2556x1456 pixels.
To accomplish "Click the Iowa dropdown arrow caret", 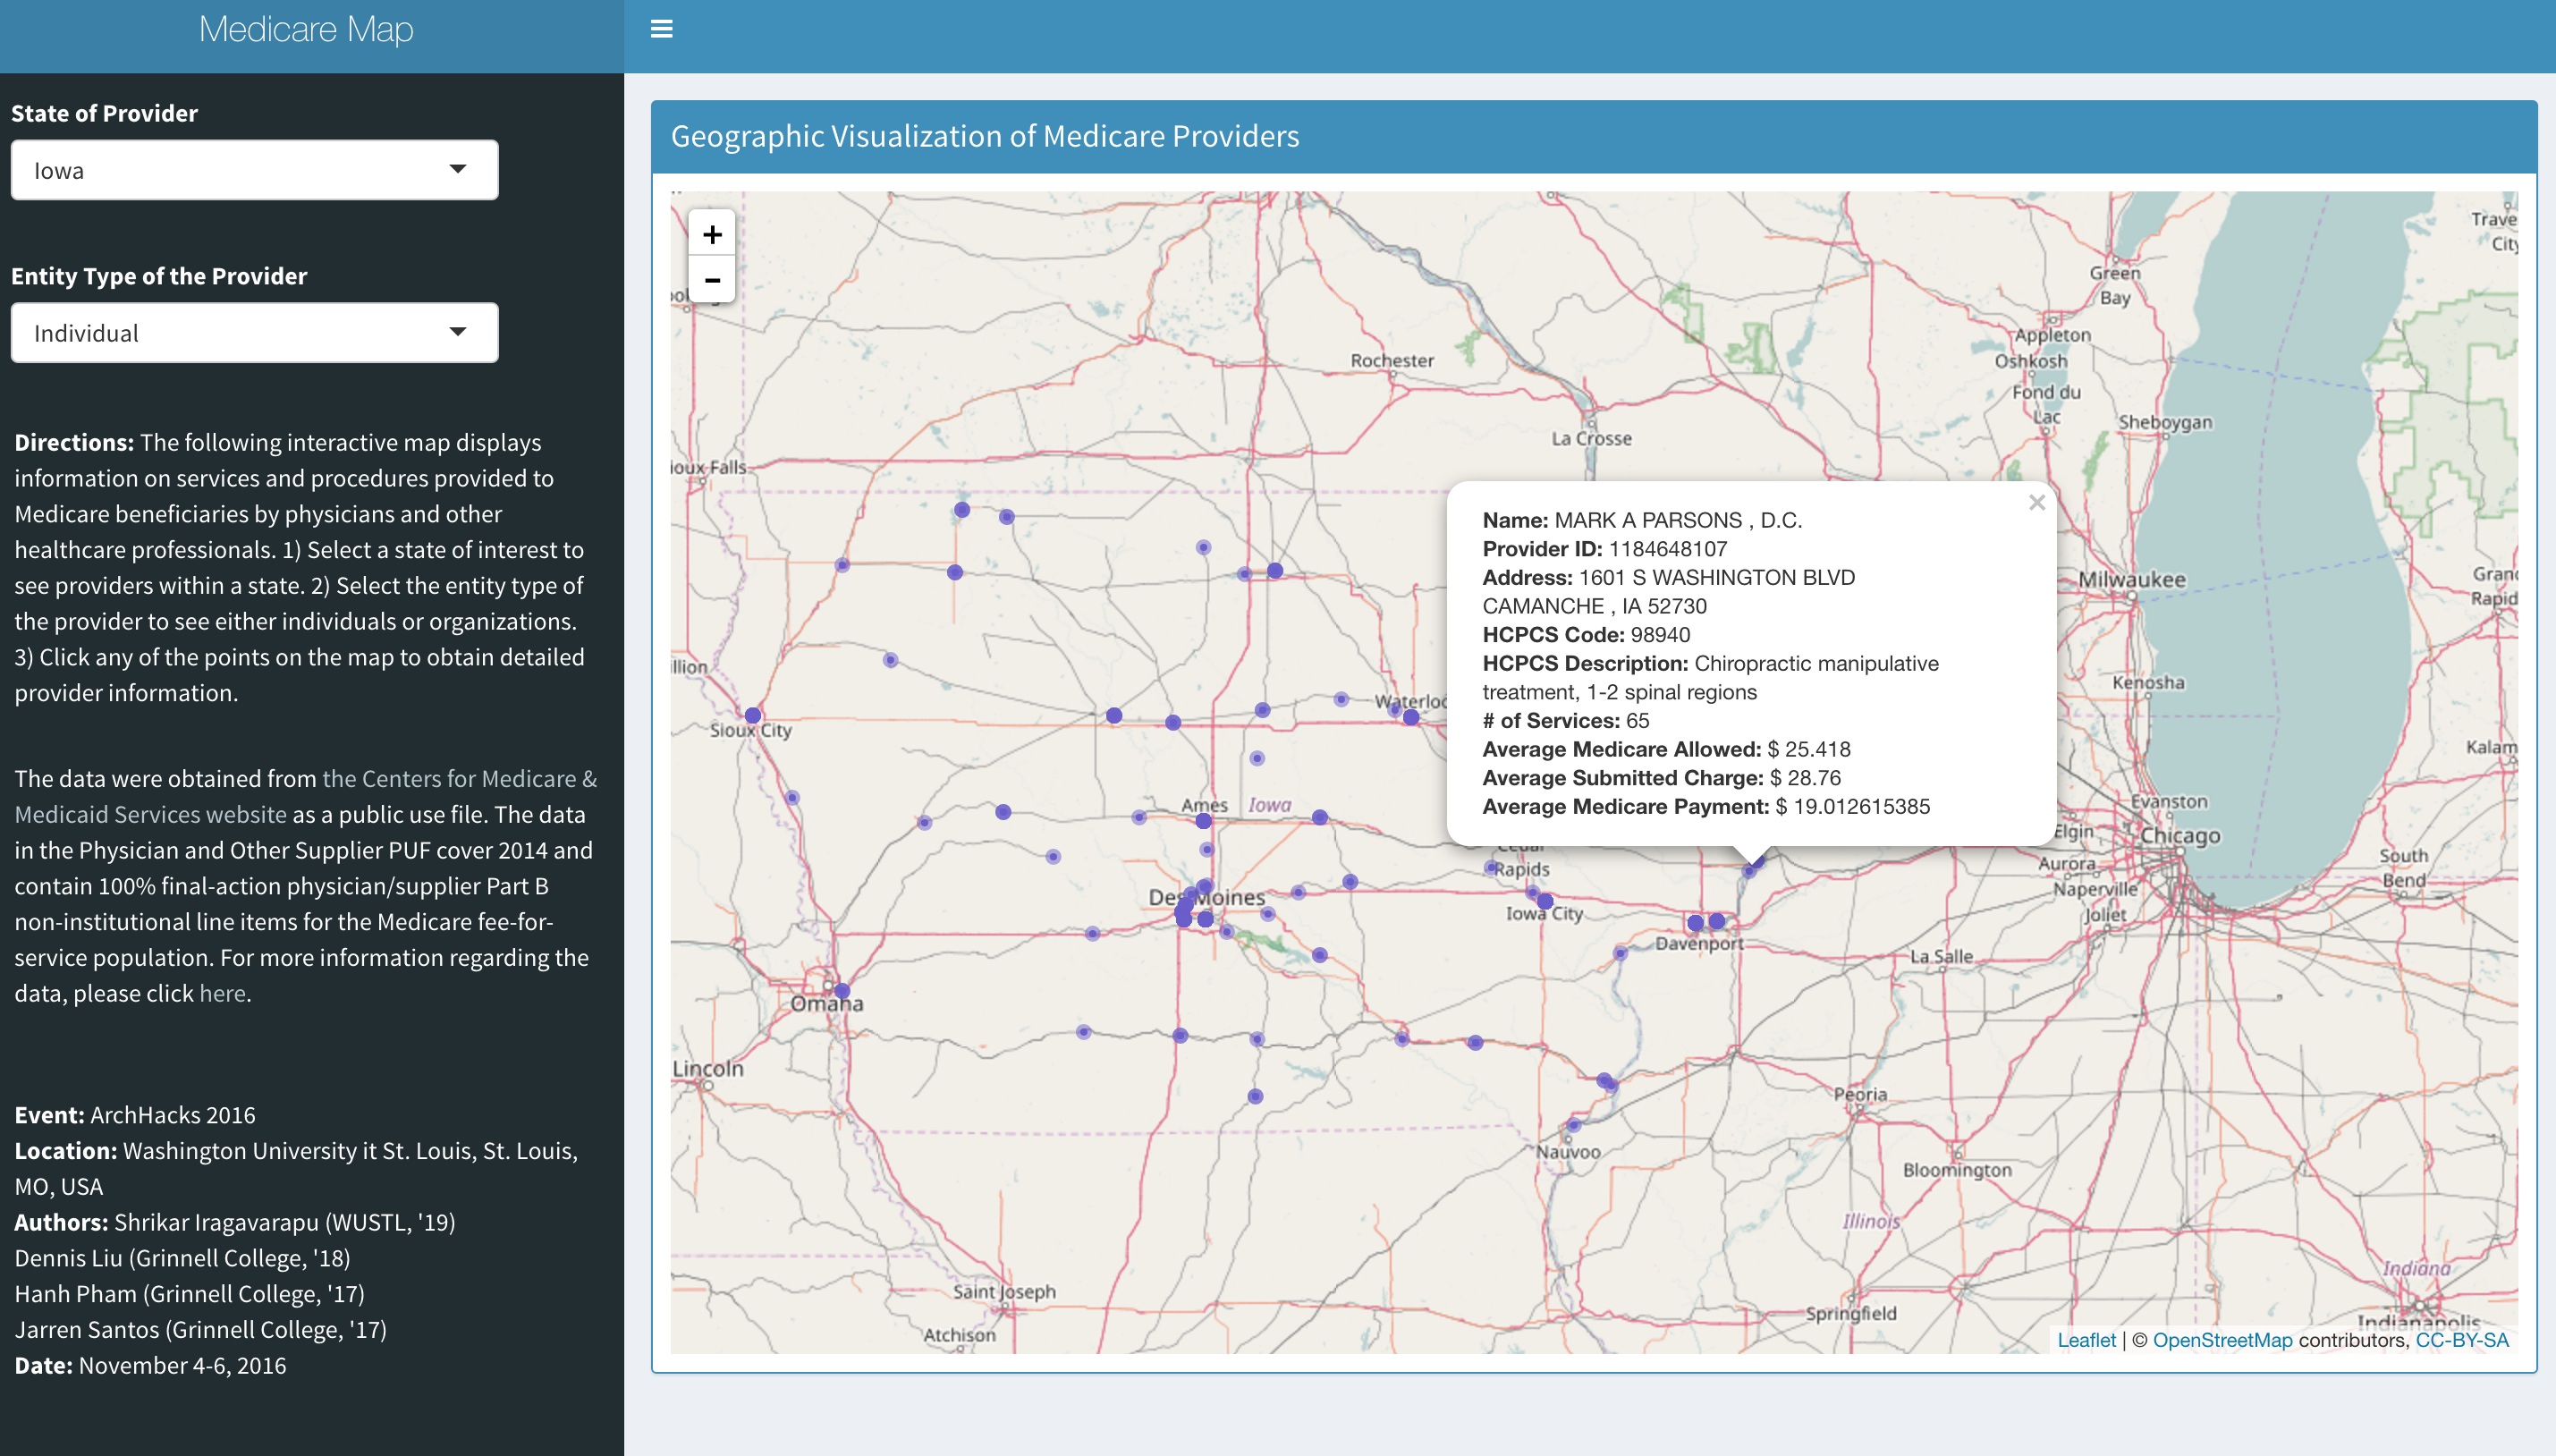I will [x=458, y=169].
